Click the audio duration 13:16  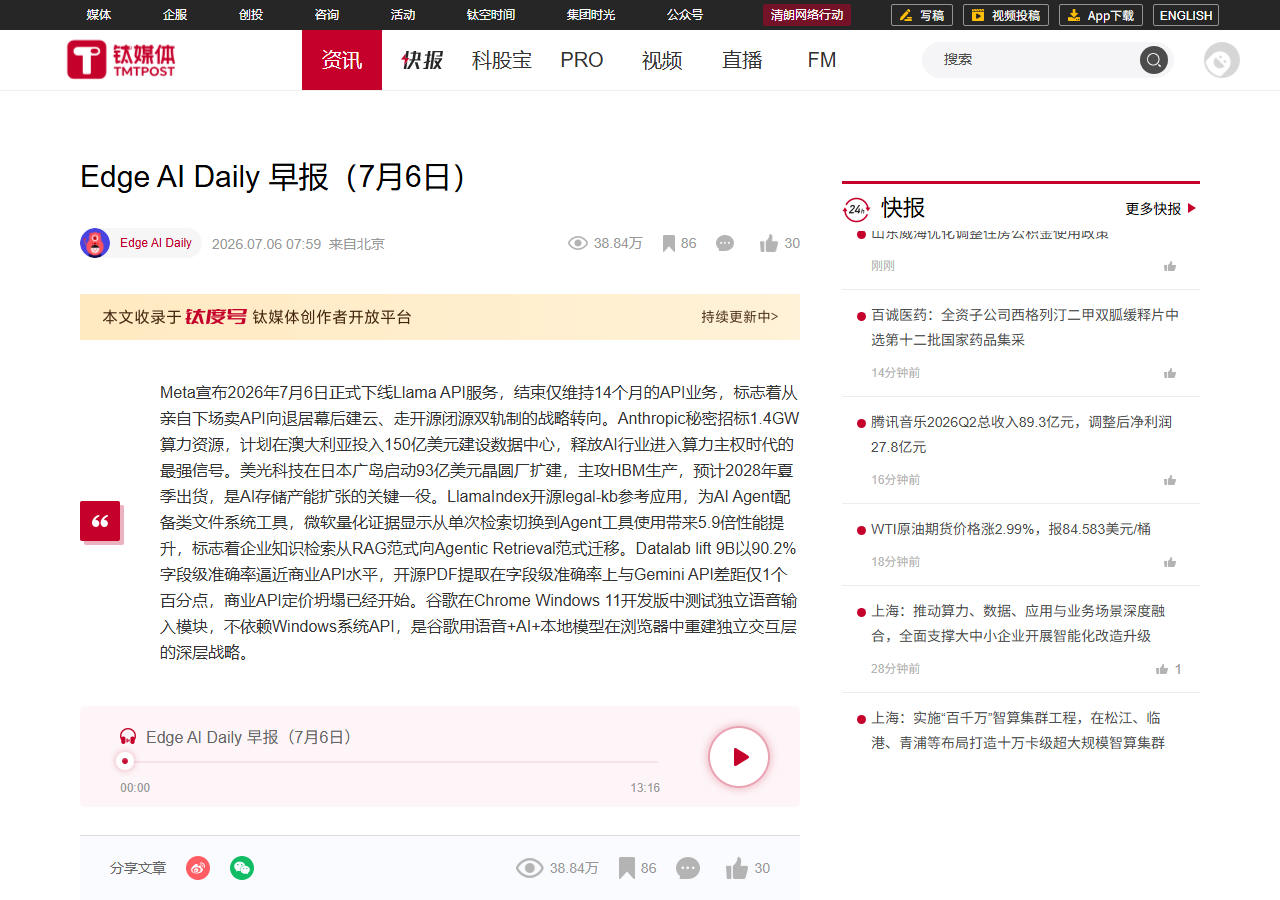(x=645, y=788)
